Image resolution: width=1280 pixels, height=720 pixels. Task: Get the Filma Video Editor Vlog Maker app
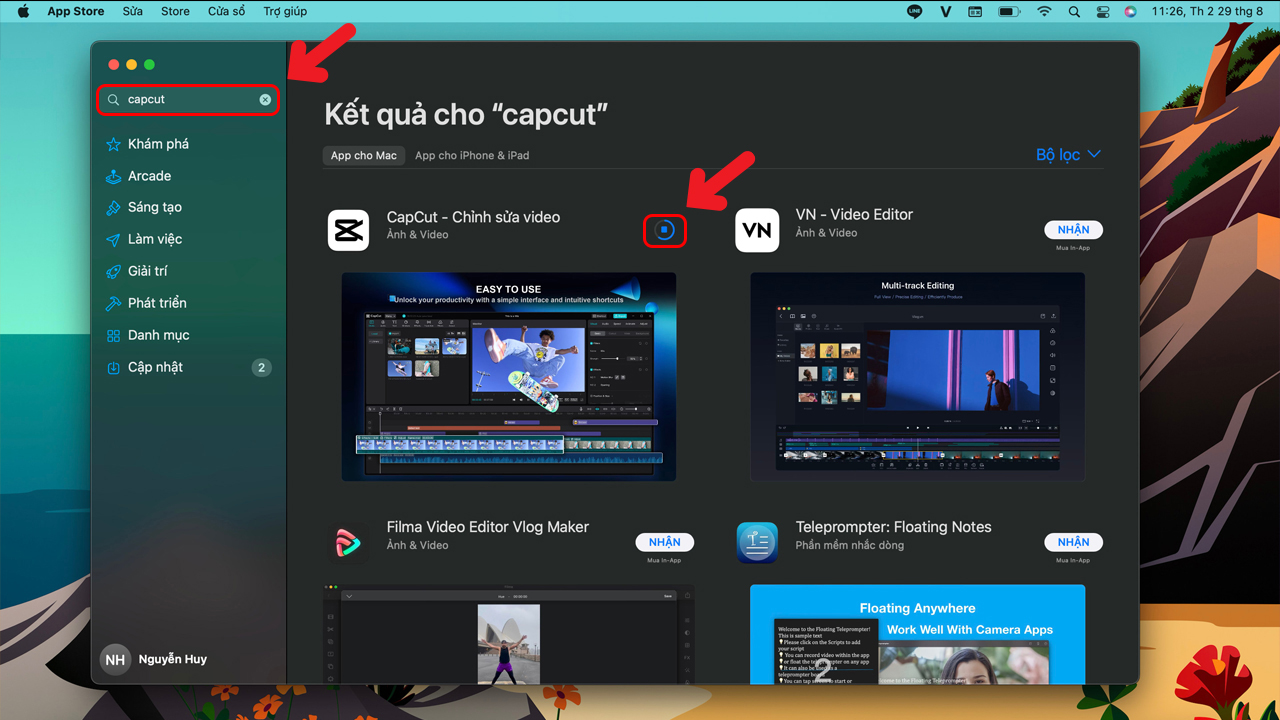click(664, 542)
